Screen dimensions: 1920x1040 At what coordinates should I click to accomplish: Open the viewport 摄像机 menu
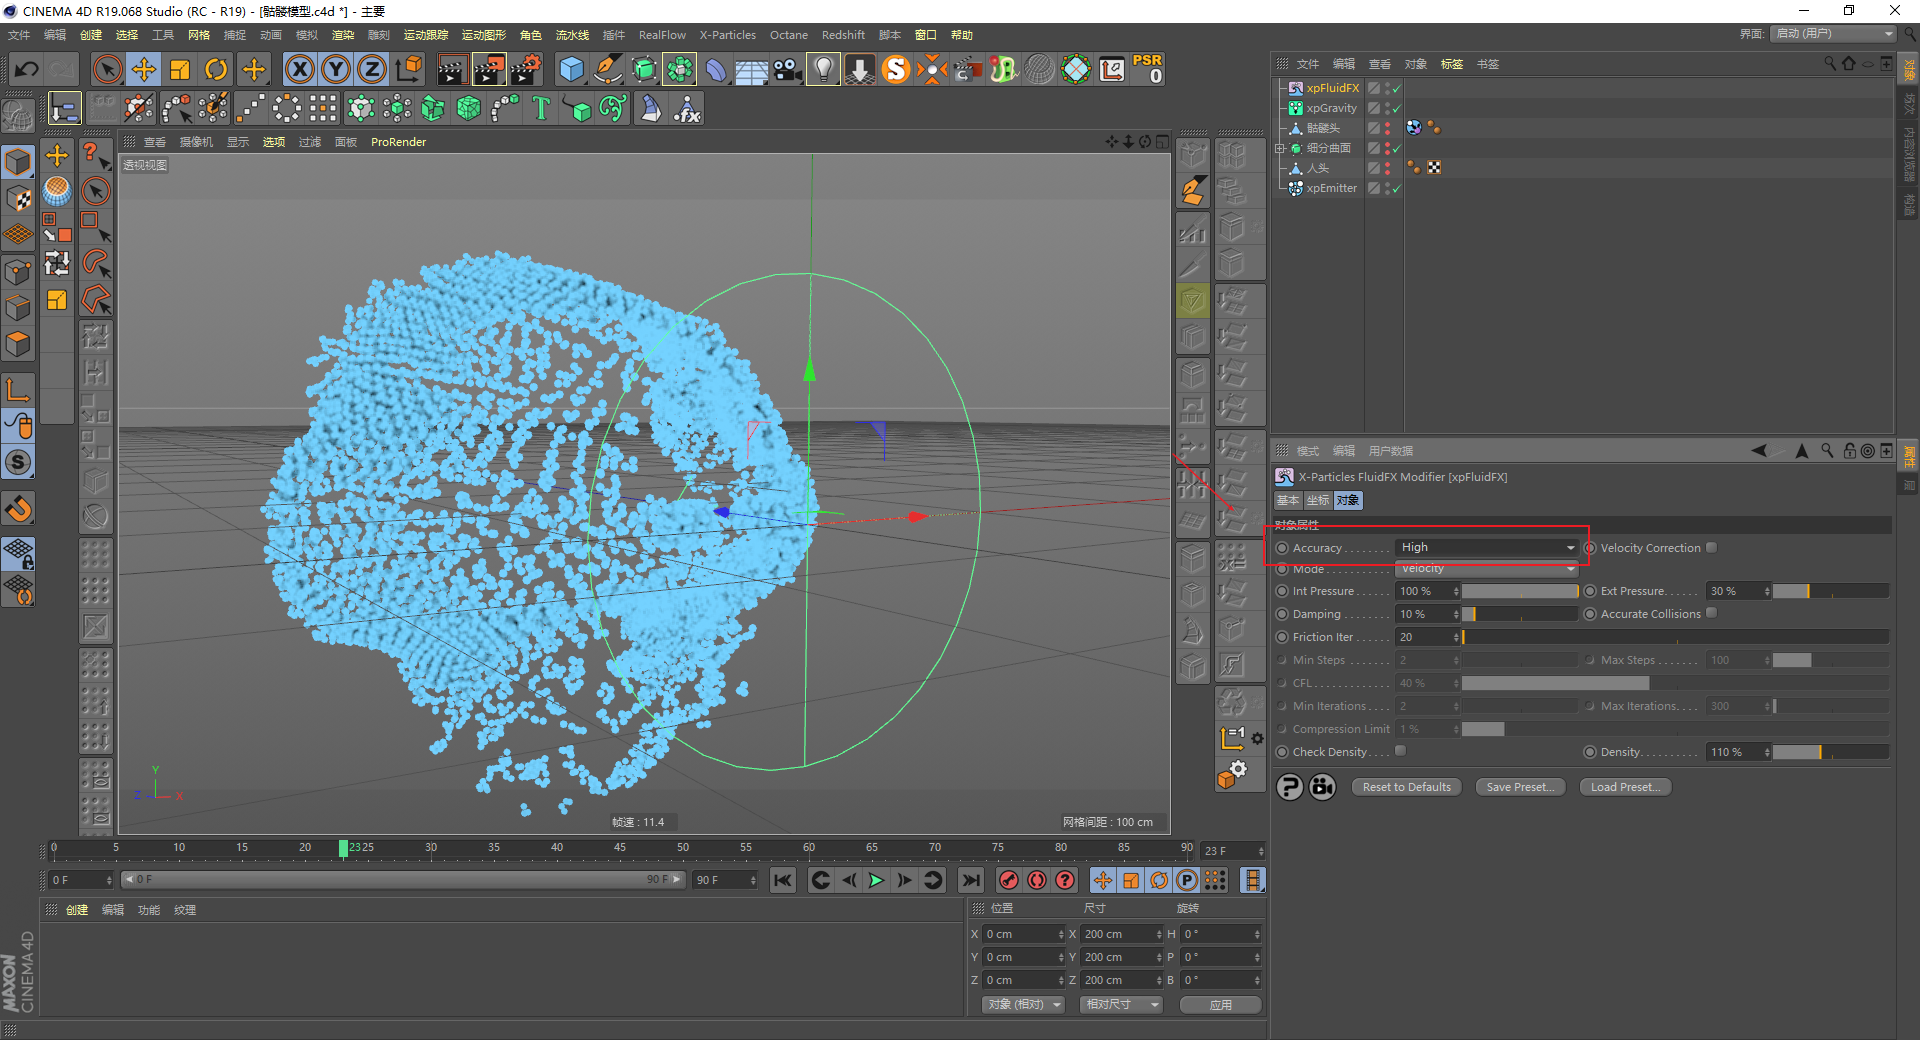click(196, 142)
